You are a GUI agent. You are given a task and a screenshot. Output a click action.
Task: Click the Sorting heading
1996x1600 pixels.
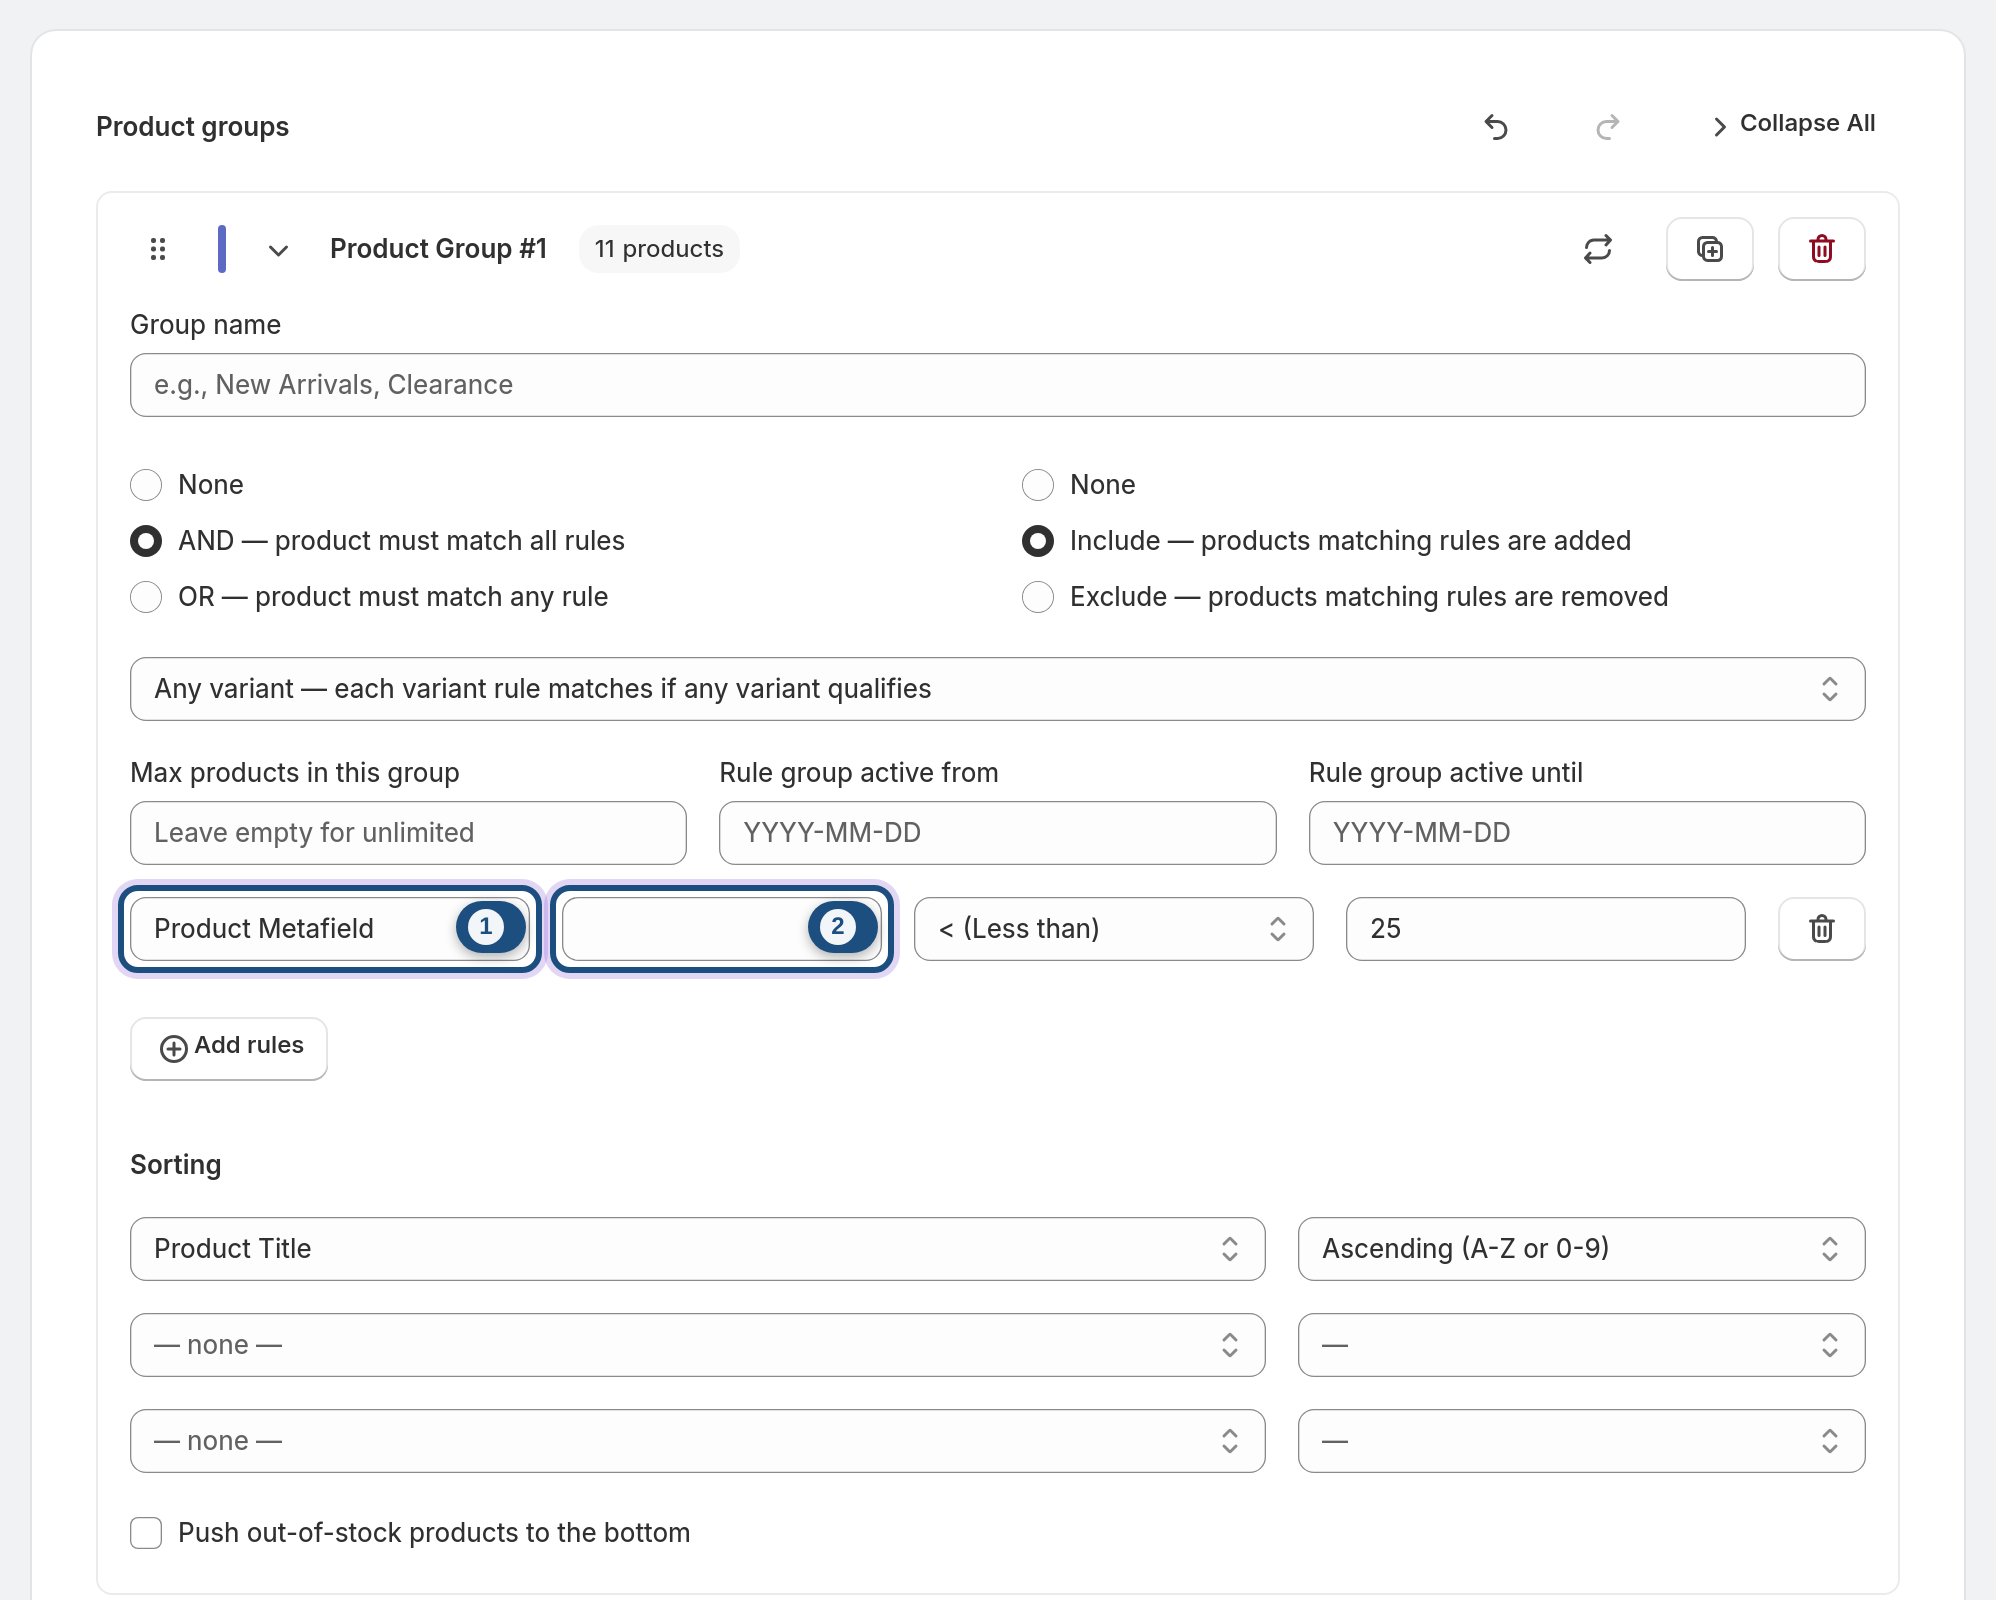(176, 1165)
